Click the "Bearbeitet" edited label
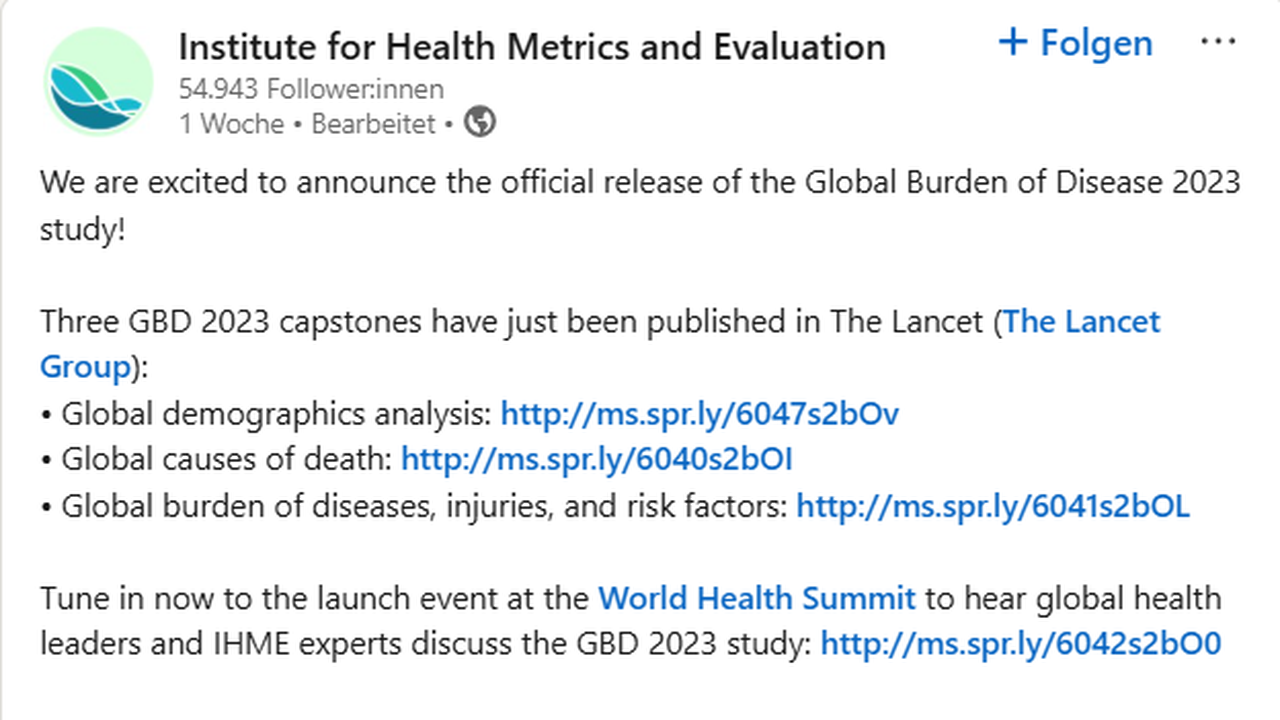1280x720 pixels. (x=373, y=124)
